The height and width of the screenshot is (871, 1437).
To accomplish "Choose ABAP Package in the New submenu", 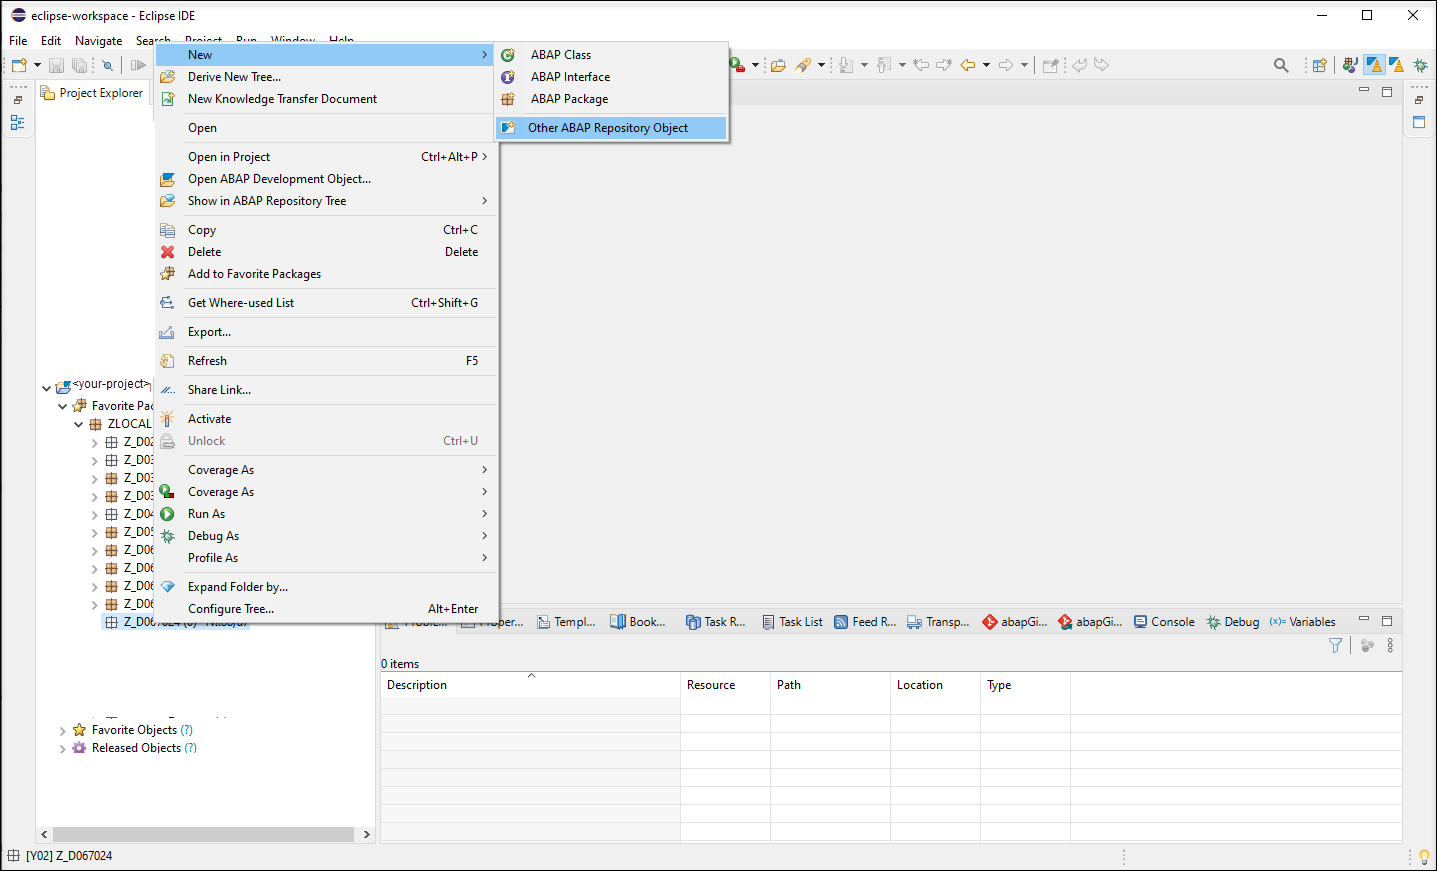I will pos(612,99).
